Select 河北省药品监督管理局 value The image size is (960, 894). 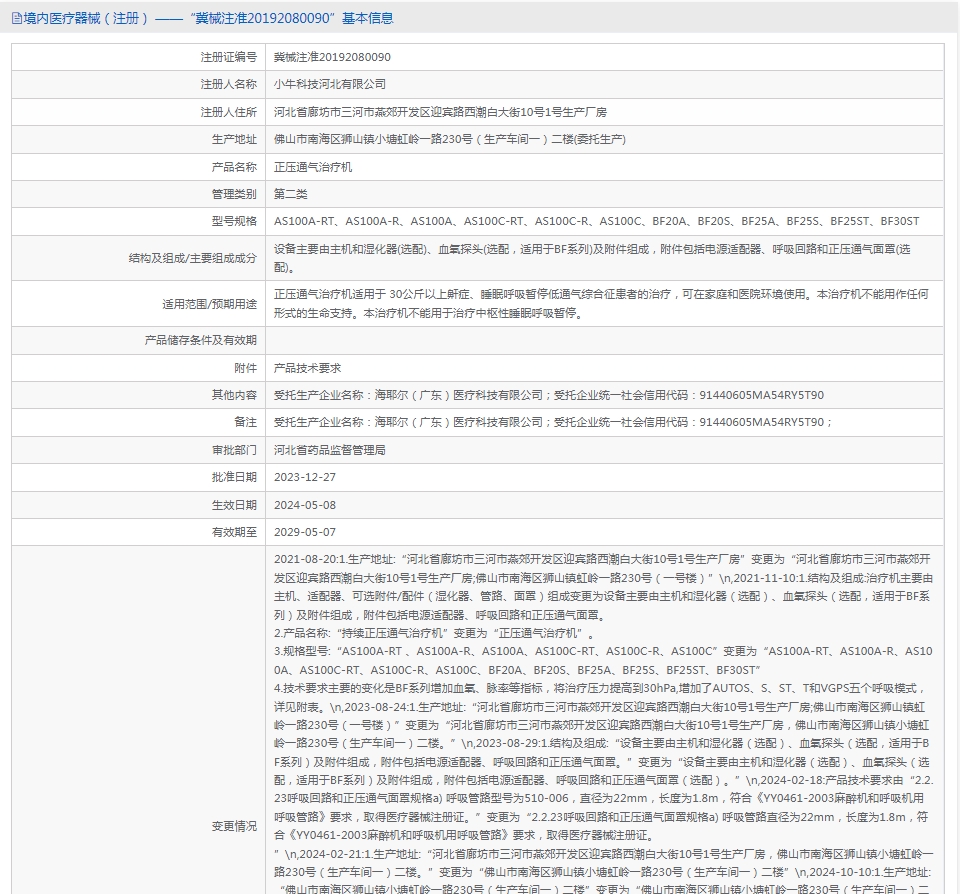330,450
